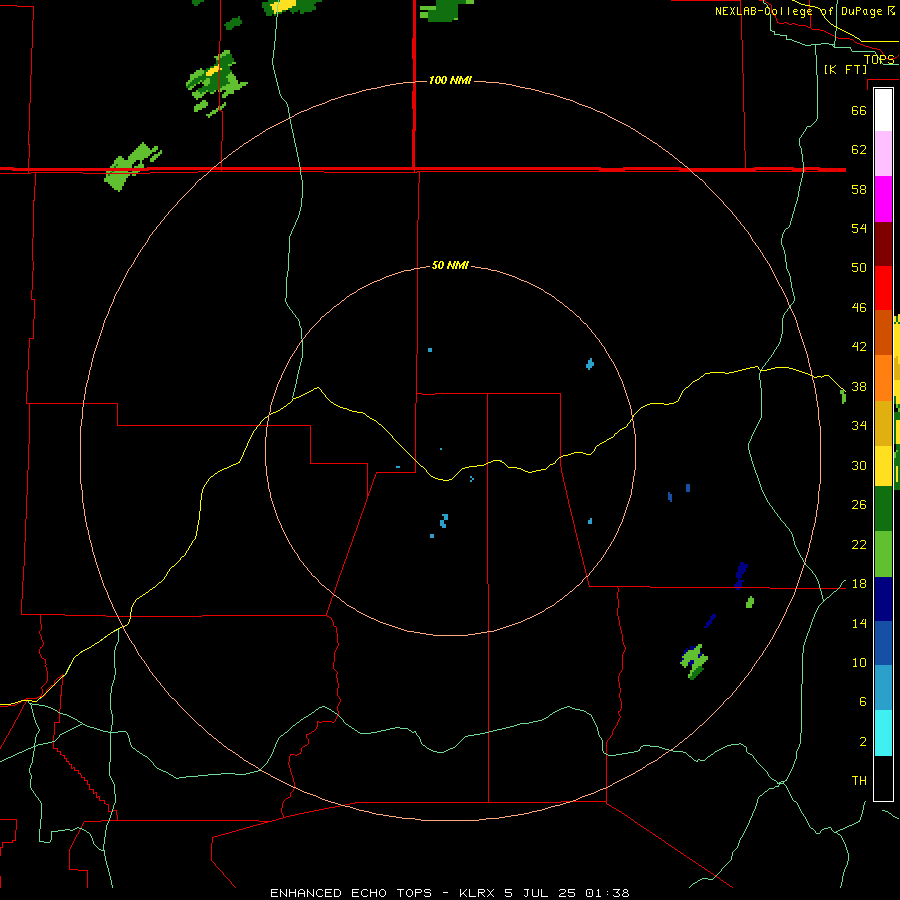The width and height of the screenshot is (900, 900).
Task: Pick the dark orange legend band
Action: click(x=883, y=333)
